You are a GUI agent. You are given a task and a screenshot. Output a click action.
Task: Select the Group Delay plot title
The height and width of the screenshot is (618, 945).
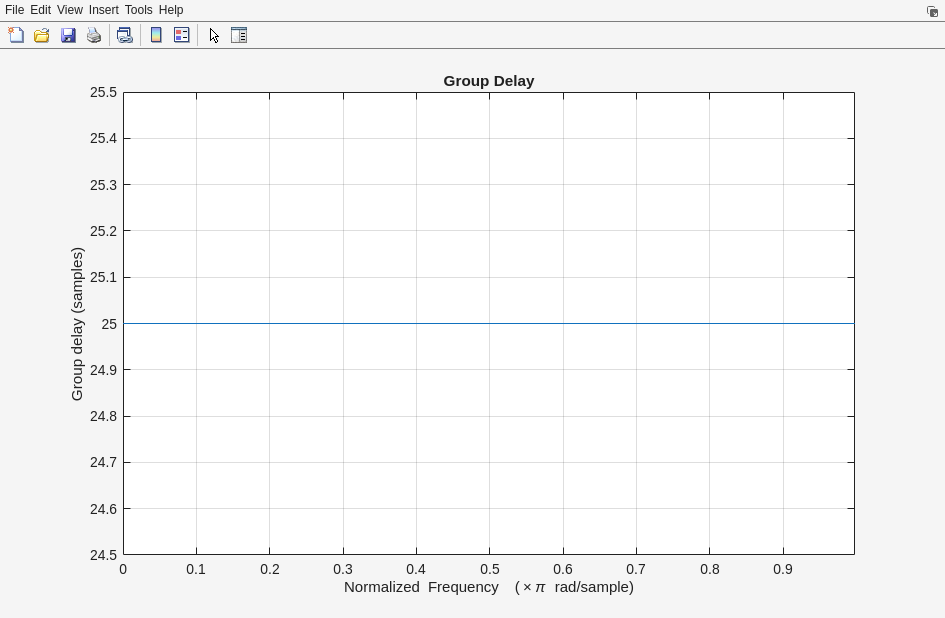(488, 81)
